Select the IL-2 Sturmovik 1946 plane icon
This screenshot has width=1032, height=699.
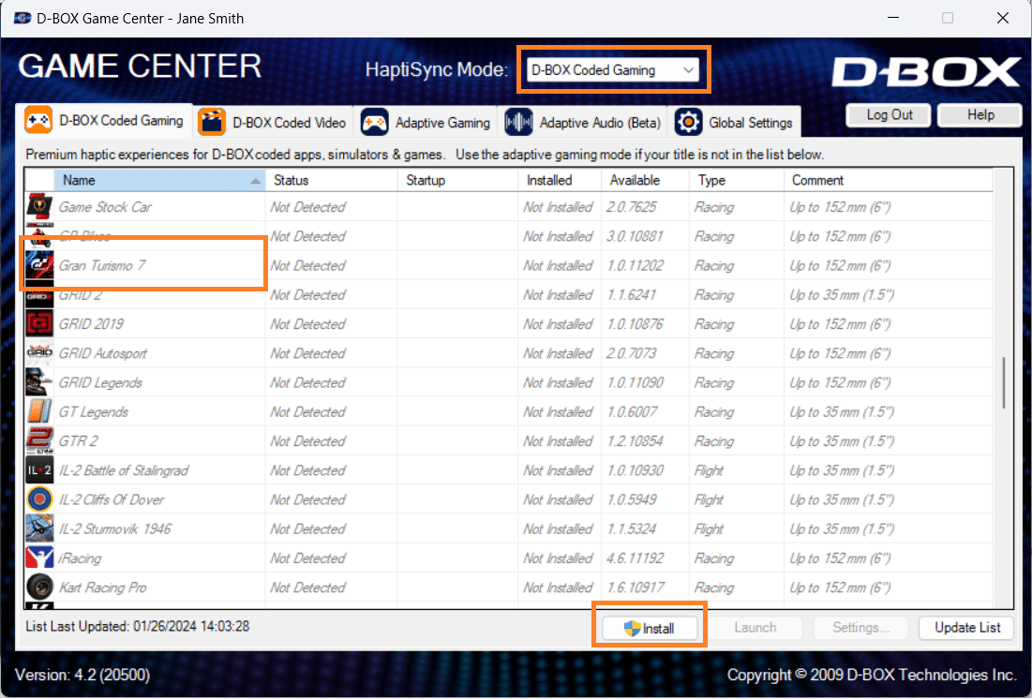40,529
